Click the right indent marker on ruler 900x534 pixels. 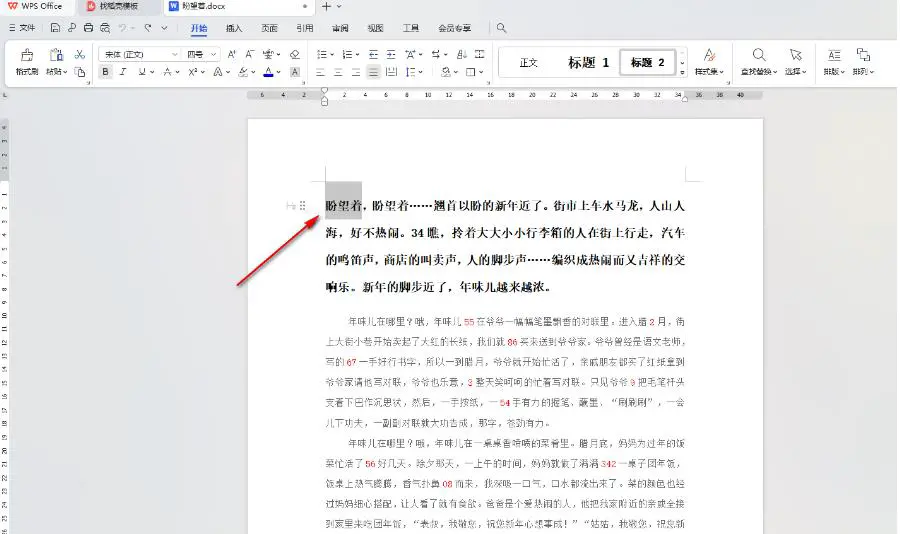pos(685,99)
